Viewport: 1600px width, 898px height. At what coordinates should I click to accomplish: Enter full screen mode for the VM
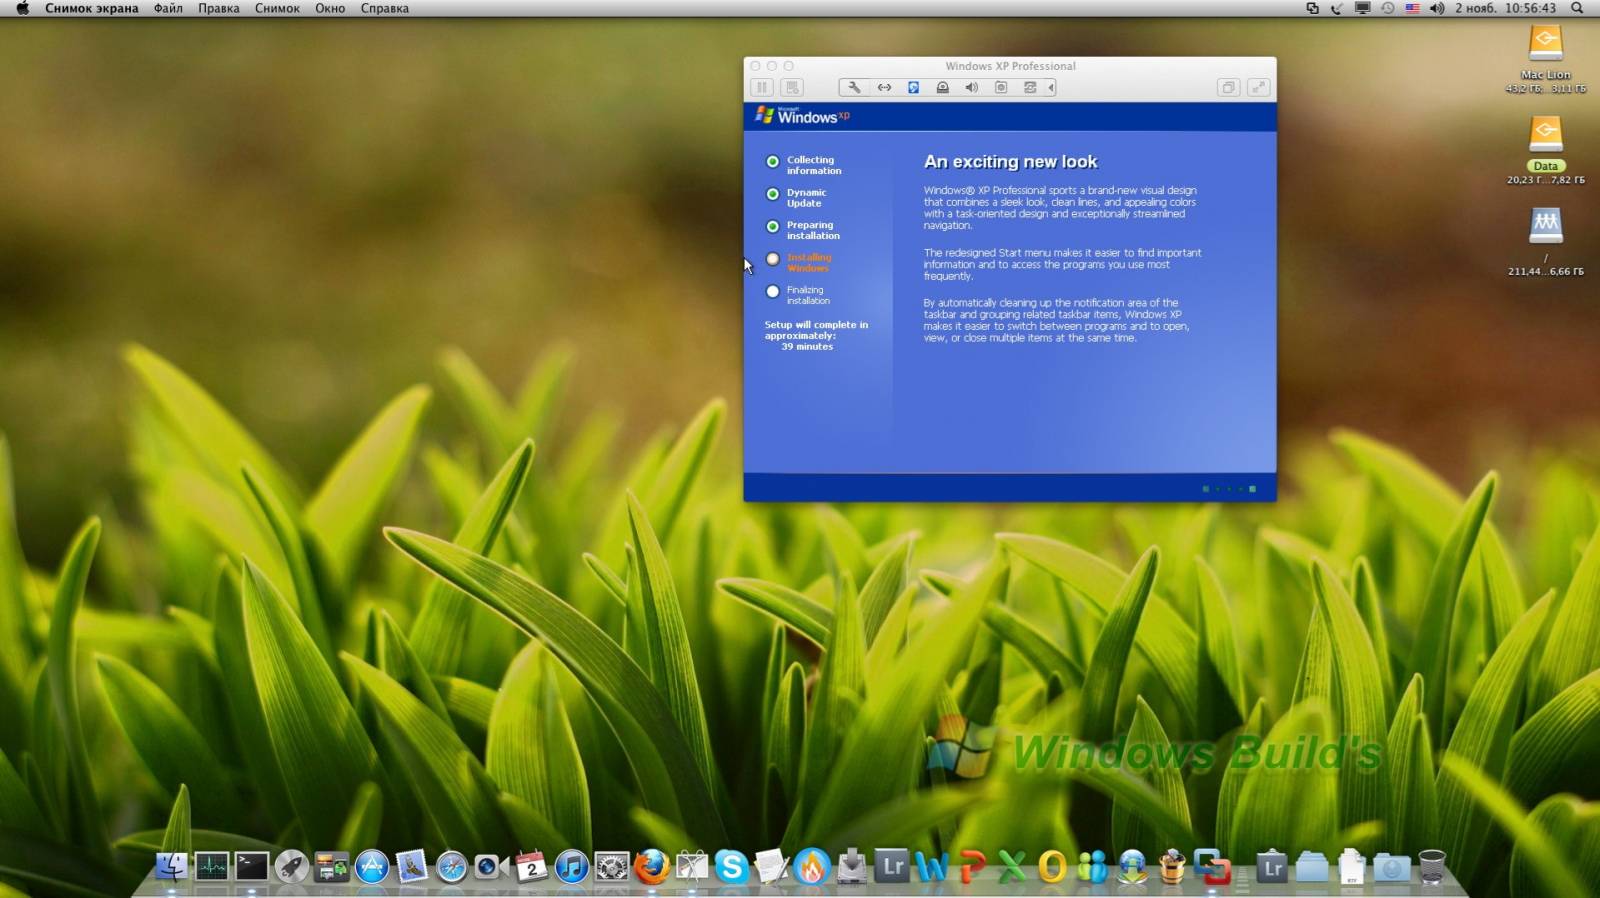[x=1259, y=87]
